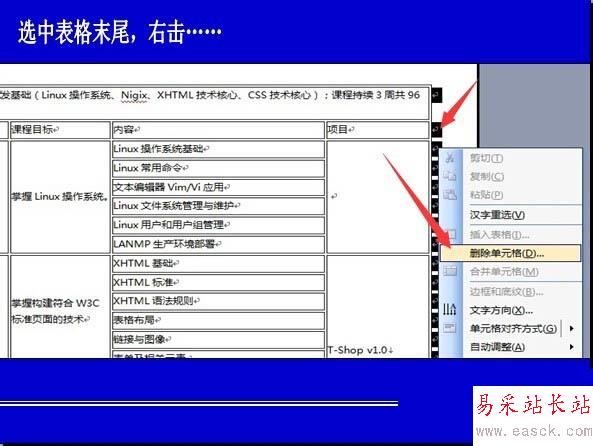Click the LANMP 生产环境部署 cell
593x446 pixels.
coord(218,244)
